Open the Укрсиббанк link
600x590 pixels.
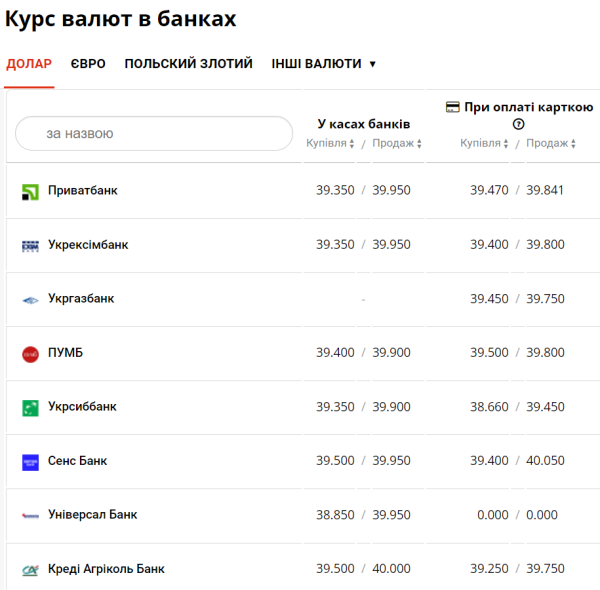tap(82, 406)
